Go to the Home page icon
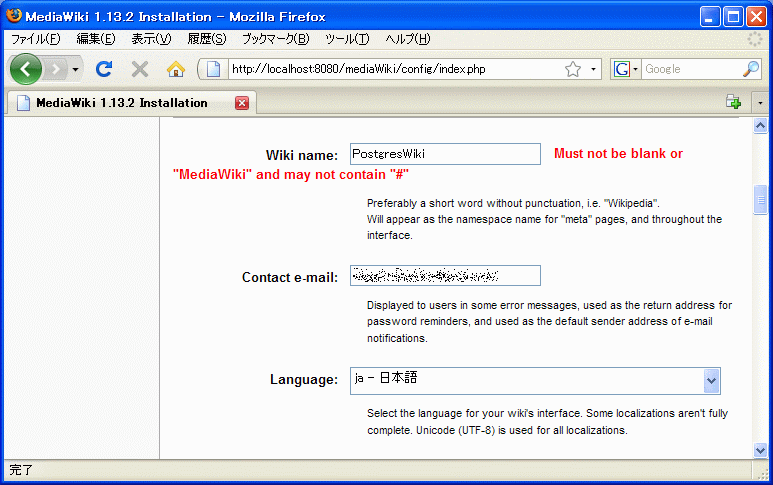This screenshot has height=485, width=773. point(176,69)
